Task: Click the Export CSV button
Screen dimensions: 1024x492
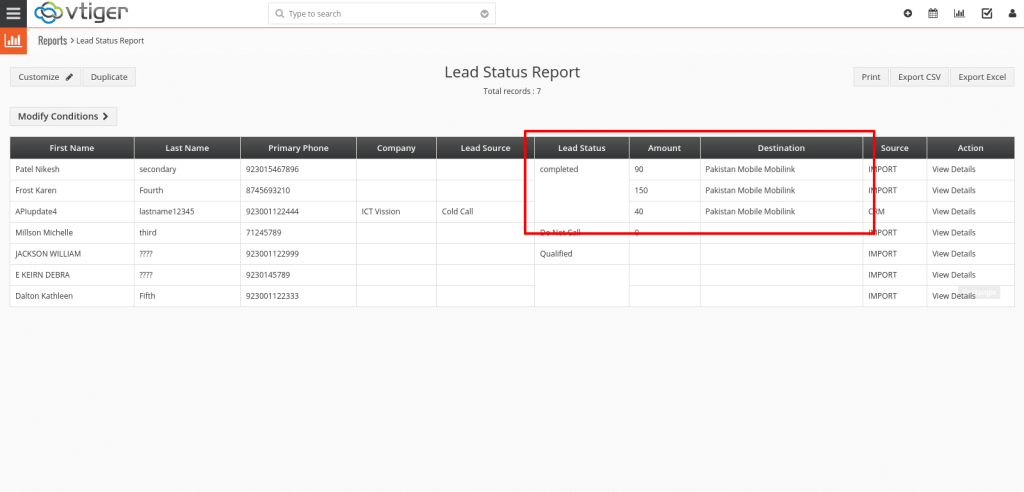Action: click(x=919, y=77)
